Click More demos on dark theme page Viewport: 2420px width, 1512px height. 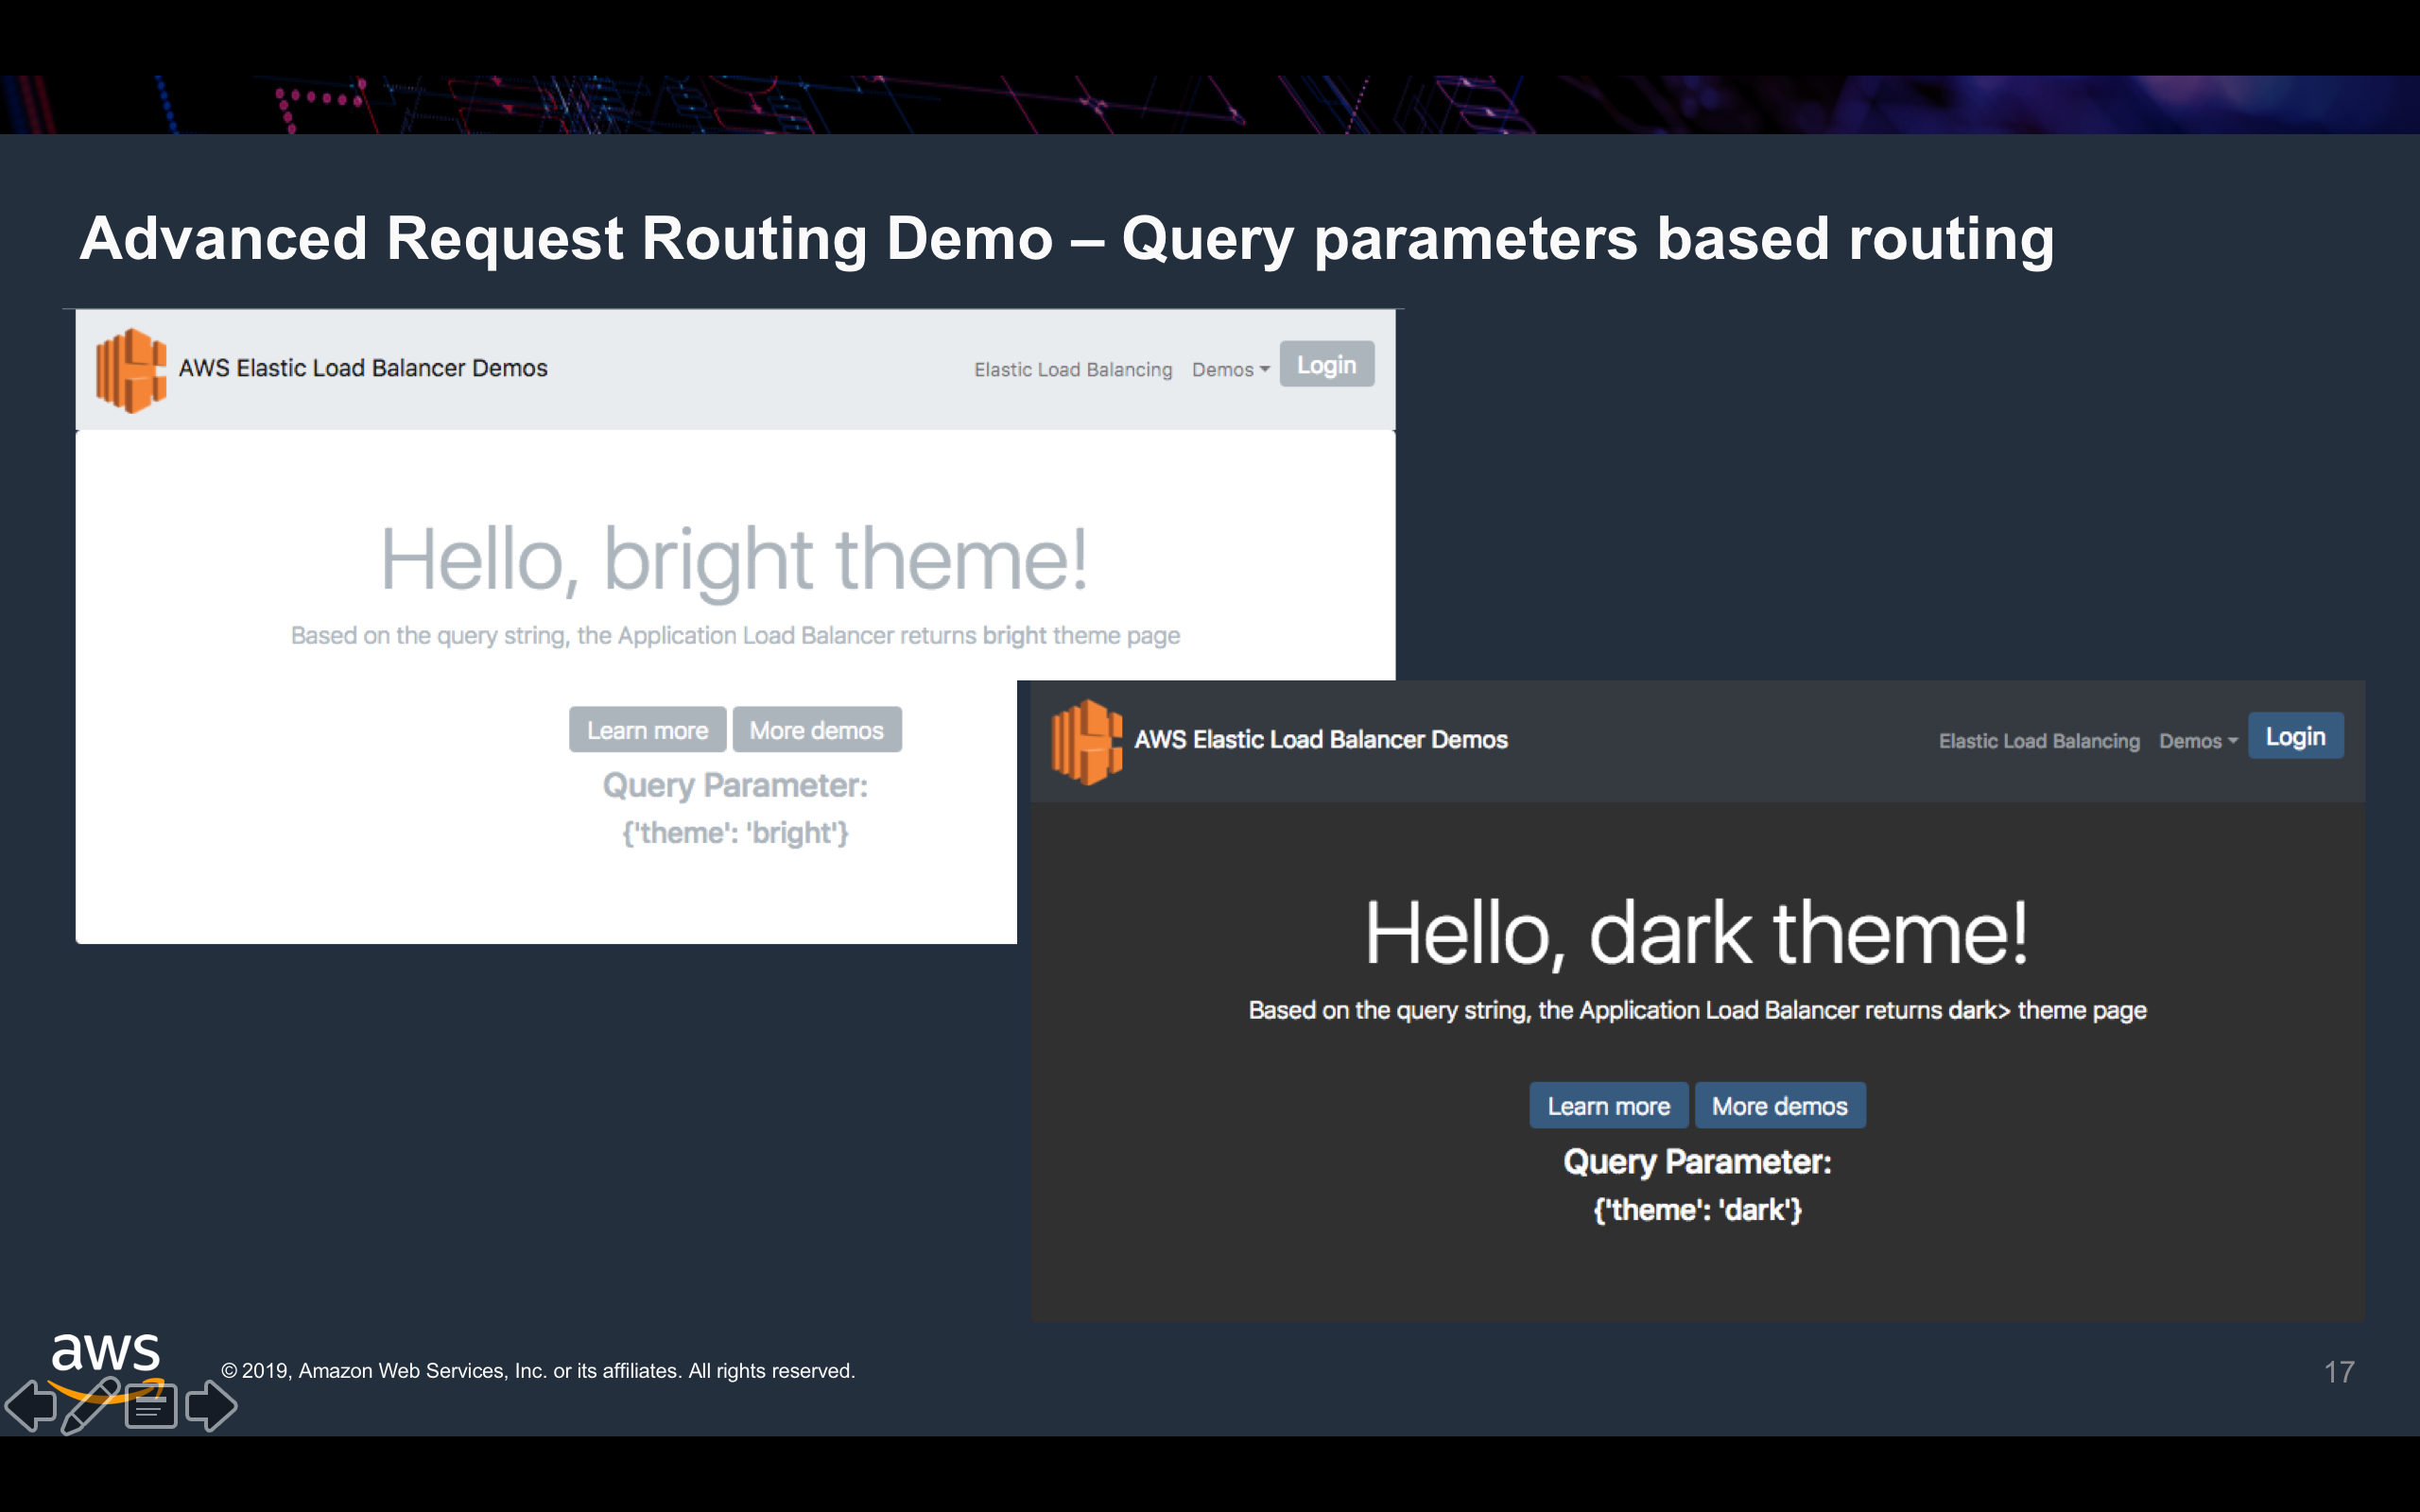[1779, 1106]
